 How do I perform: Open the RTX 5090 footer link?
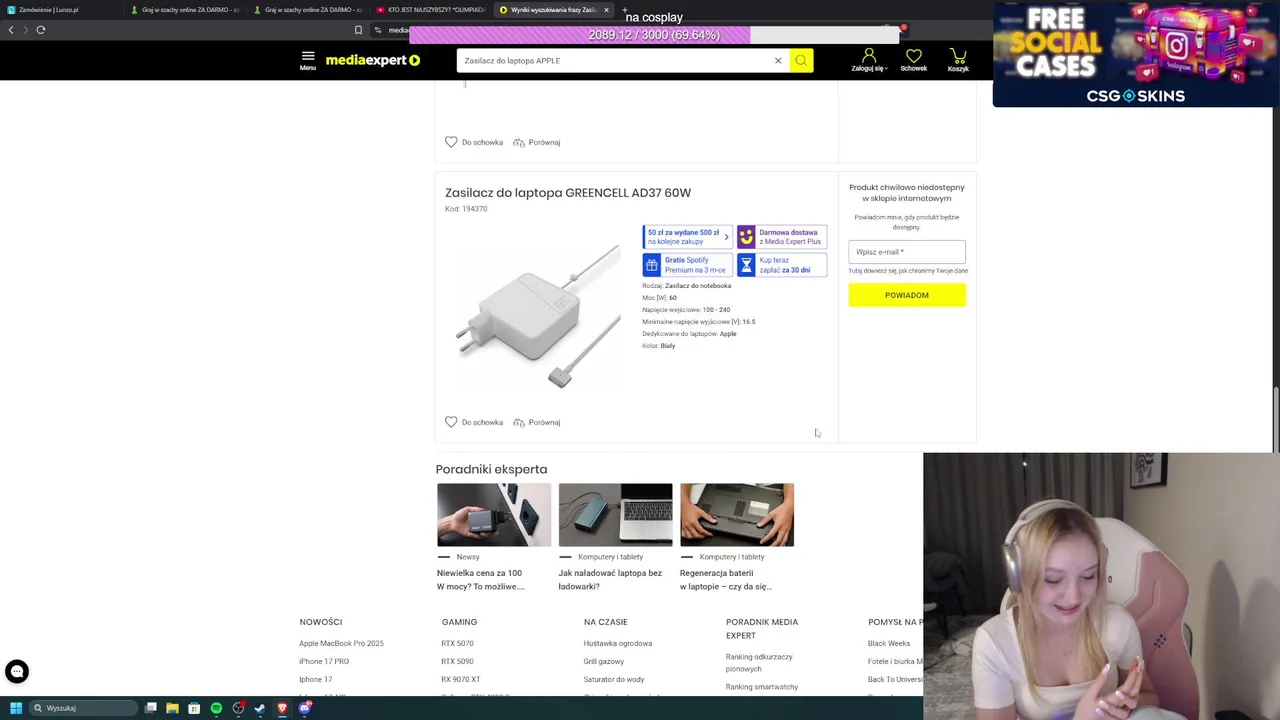click(x=457, y=661)
